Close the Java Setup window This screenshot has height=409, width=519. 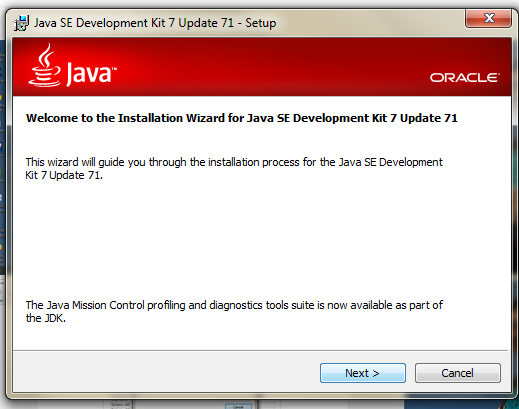click(488, 18)
